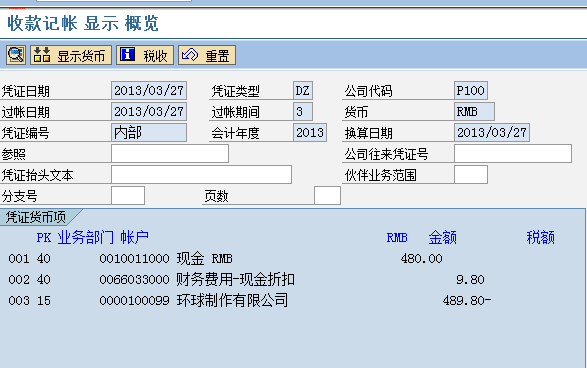Viewport: 587px width, 368px height.
Task: Click the 金额 column header
Action: tap(442, 238)
